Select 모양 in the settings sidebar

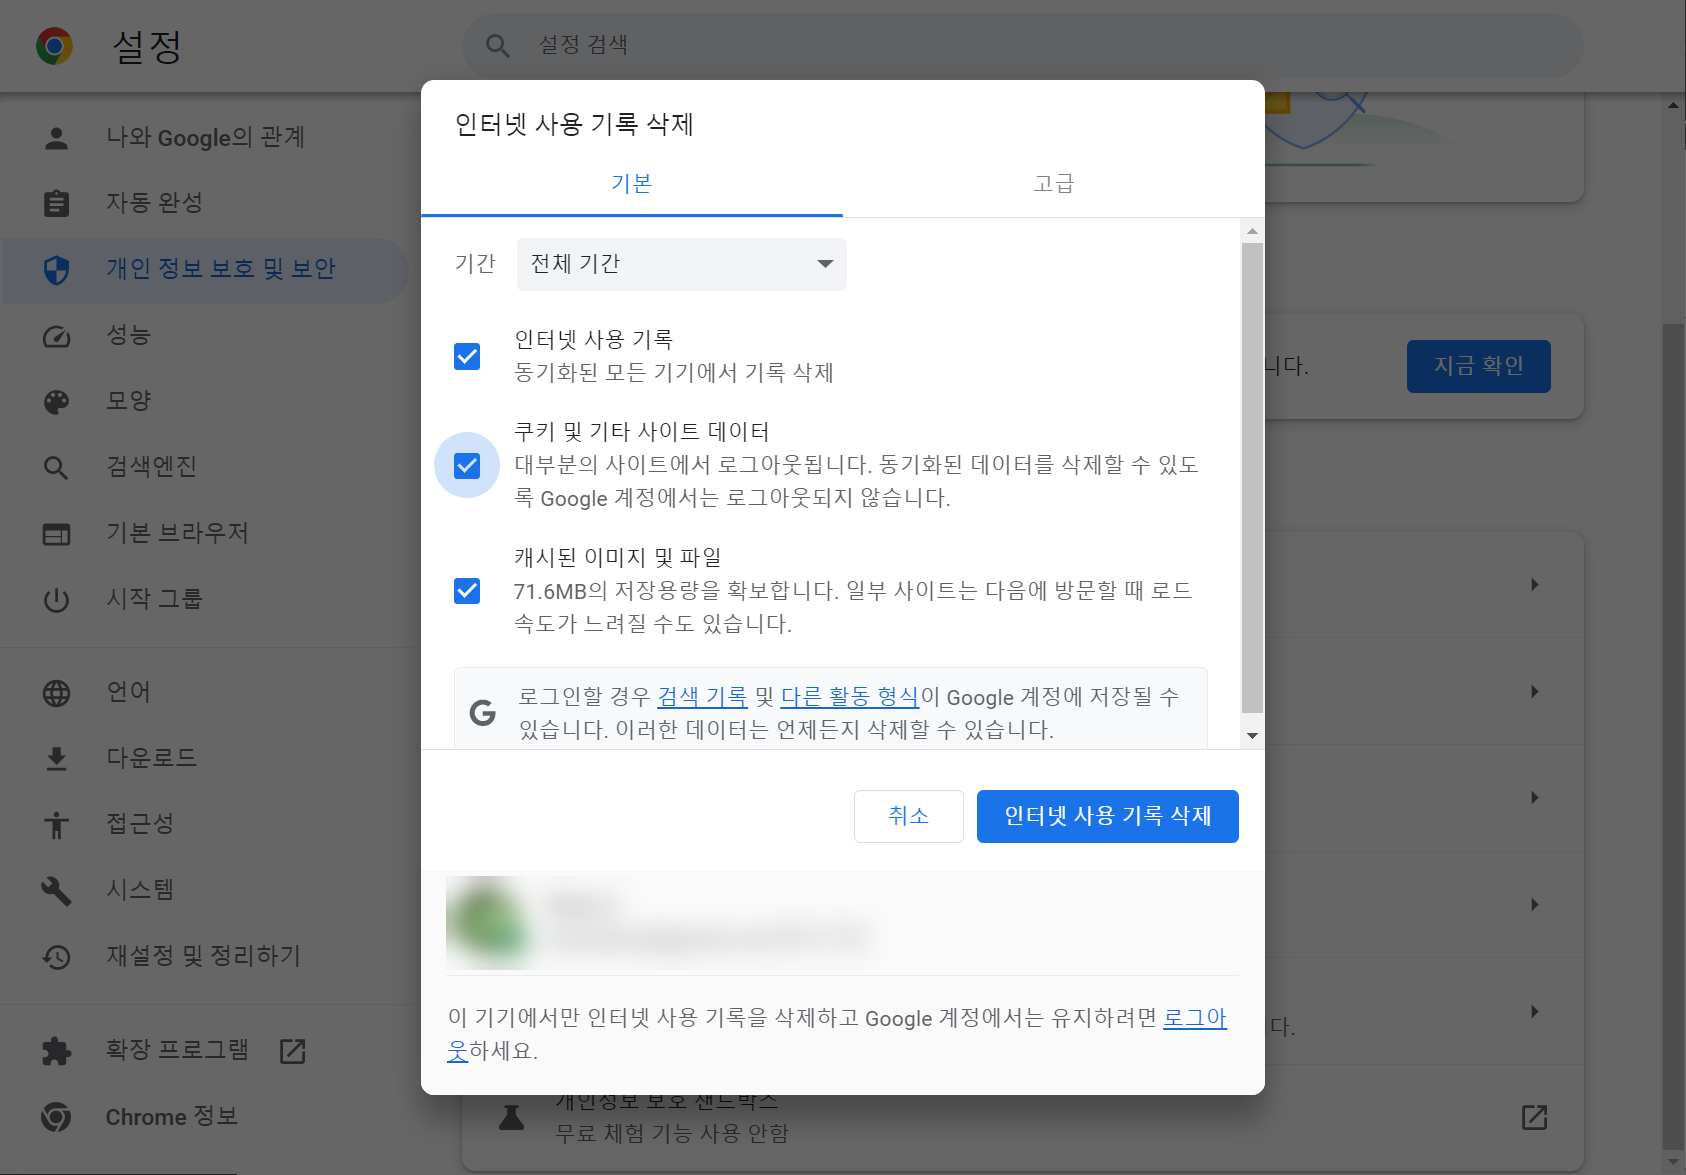(x=205, y=401)
